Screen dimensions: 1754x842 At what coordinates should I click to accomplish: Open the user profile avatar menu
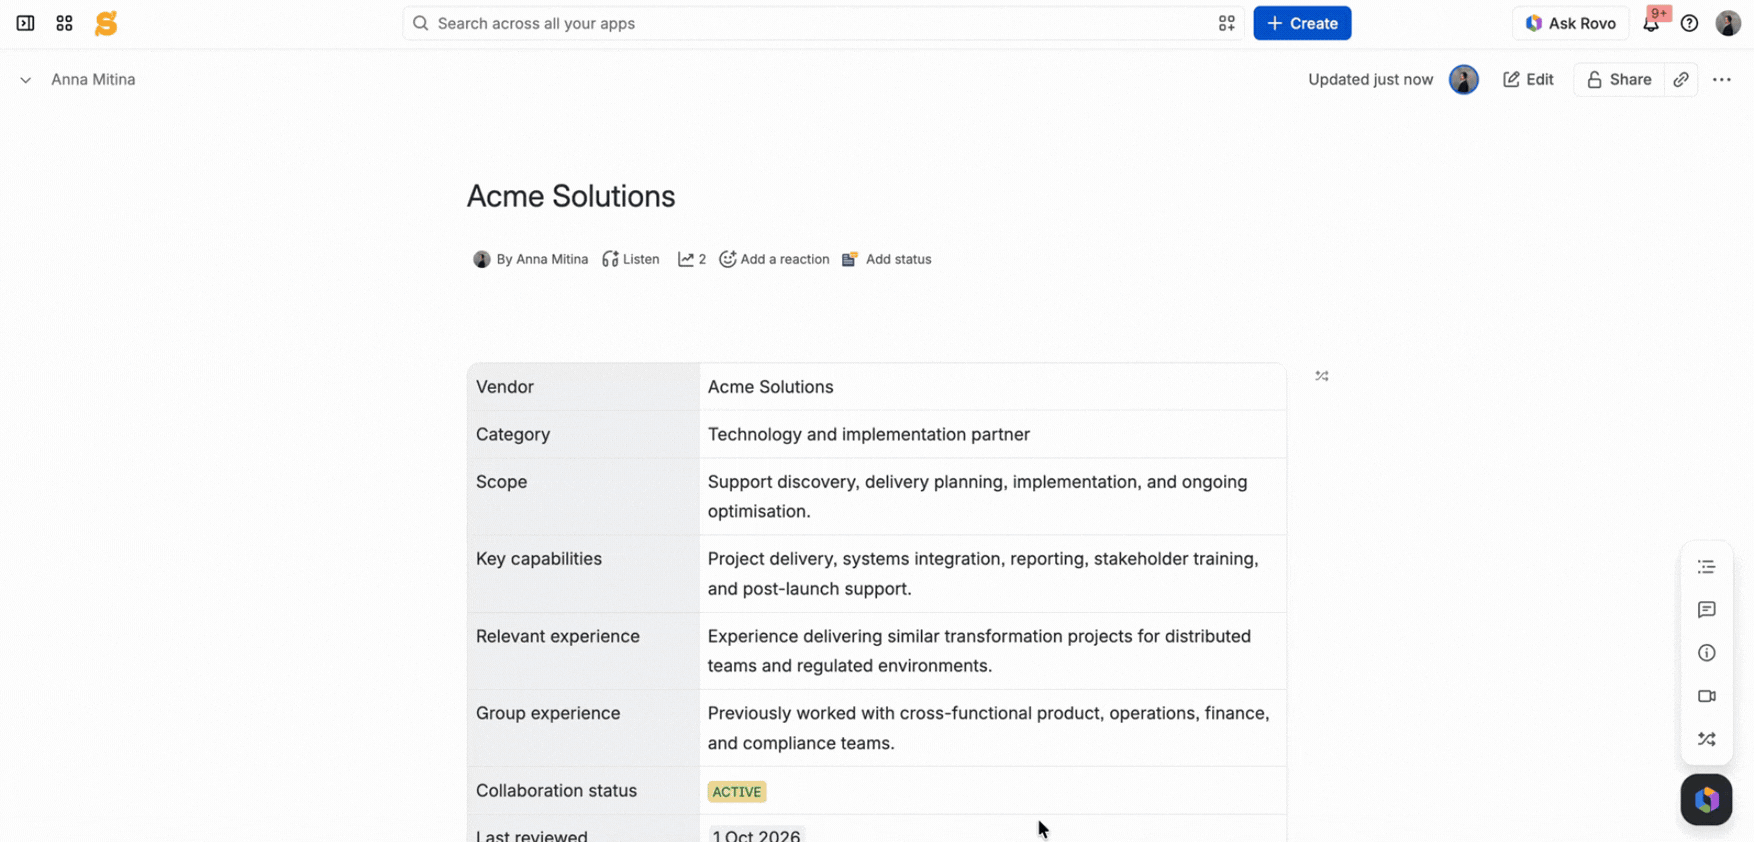[1728, 23]
